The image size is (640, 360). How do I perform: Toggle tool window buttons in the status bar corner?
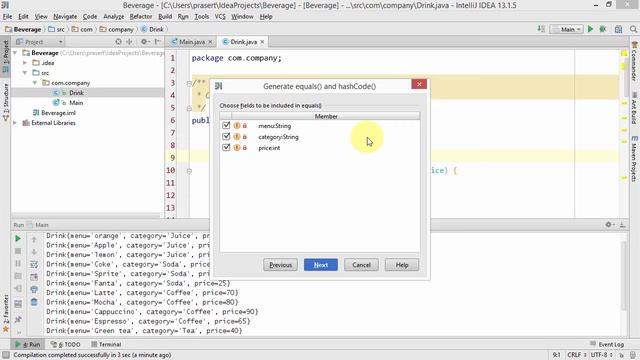(5, 355)
